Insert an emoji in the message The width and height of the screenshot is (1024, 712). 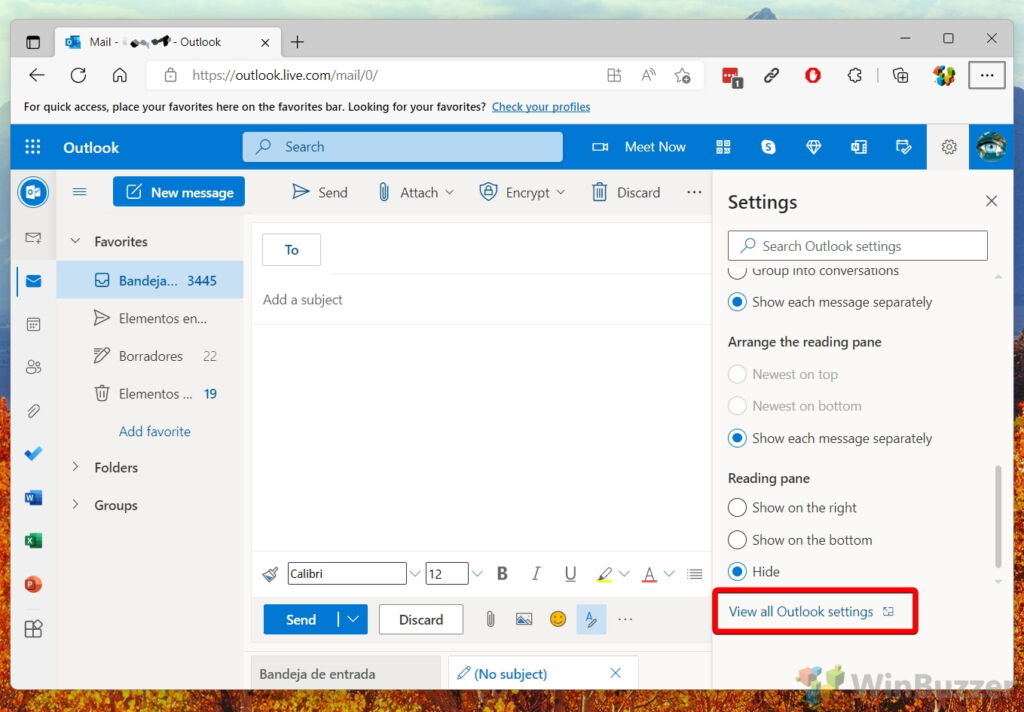click(558, 619)
